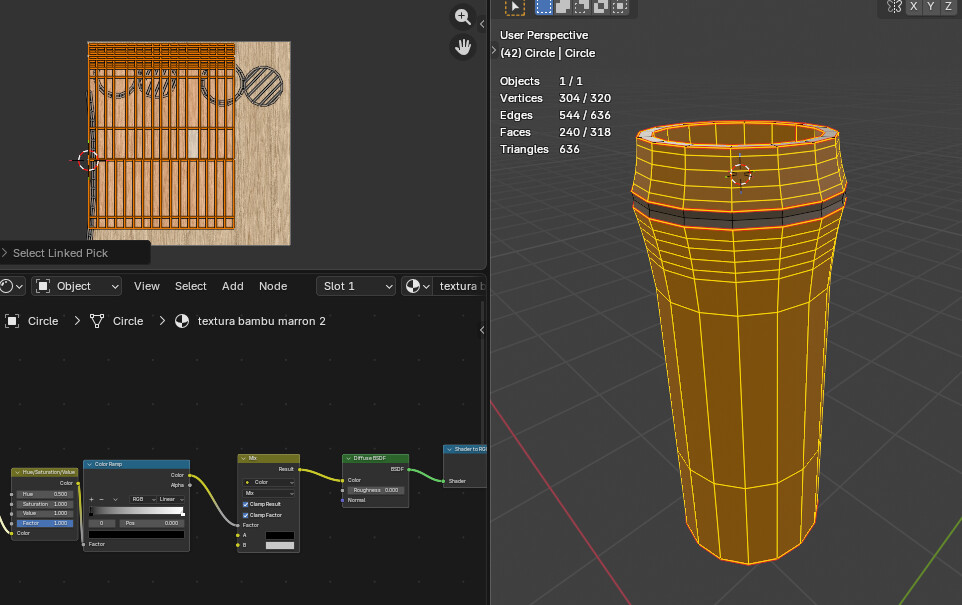Click the Mix node B color swatch
This screenshot has height=605, width=962.
click(280, 545)
